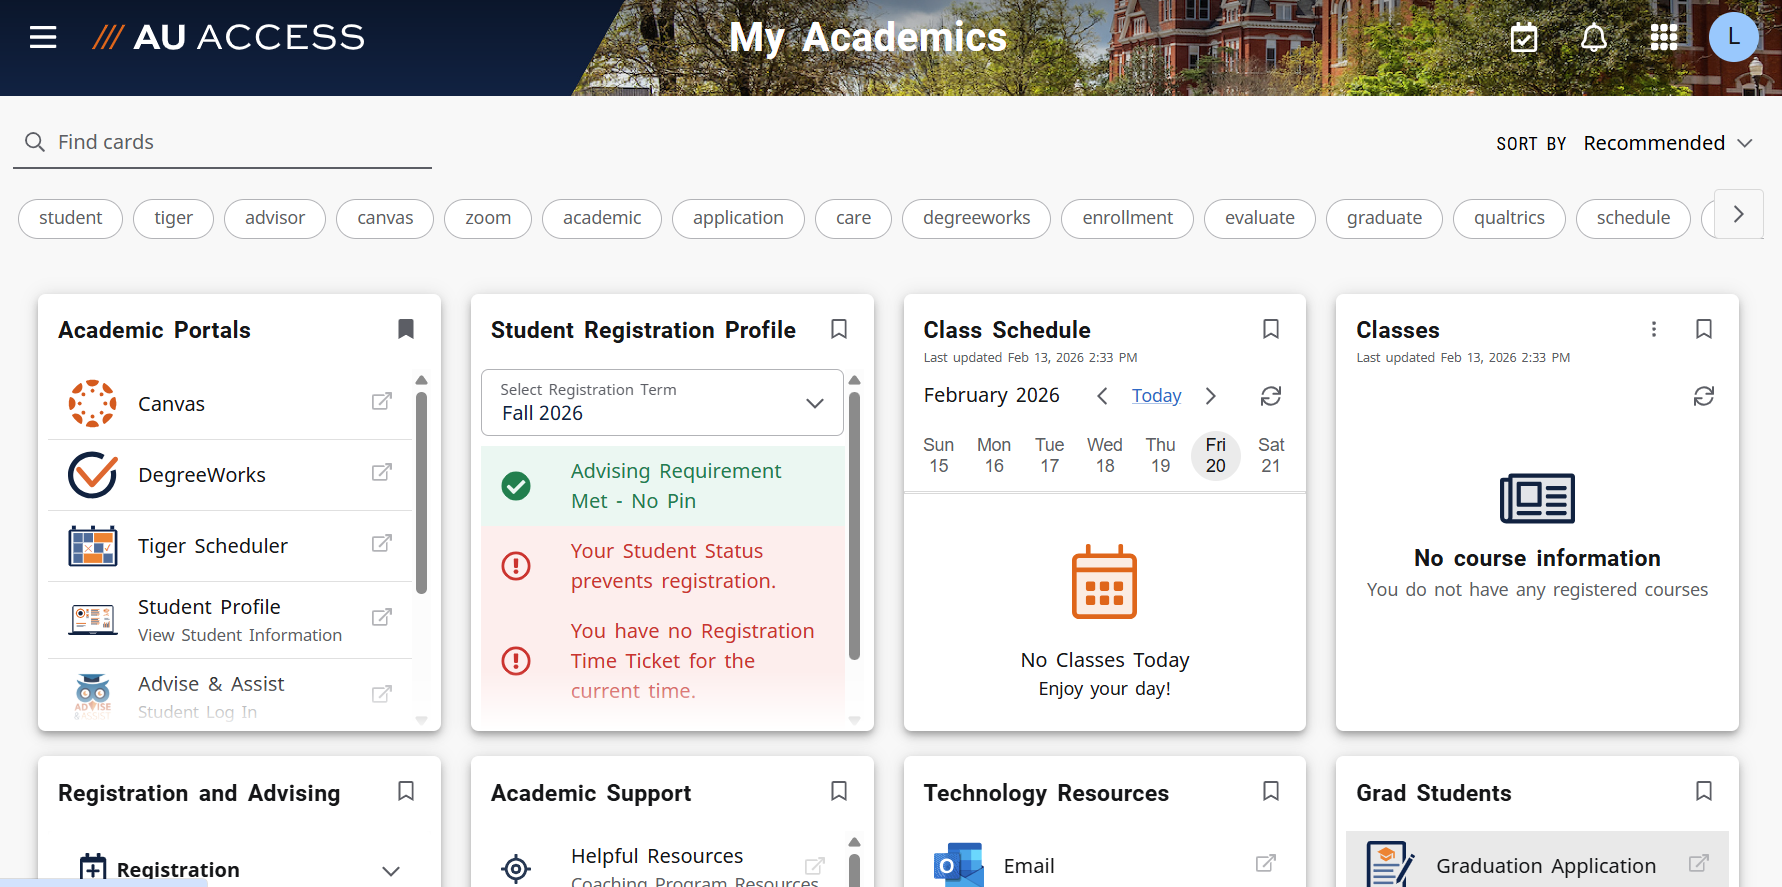Click the Today link in Class Schedule
Viewport: 1782px width, 887px height.
[x=1156, y=396]
